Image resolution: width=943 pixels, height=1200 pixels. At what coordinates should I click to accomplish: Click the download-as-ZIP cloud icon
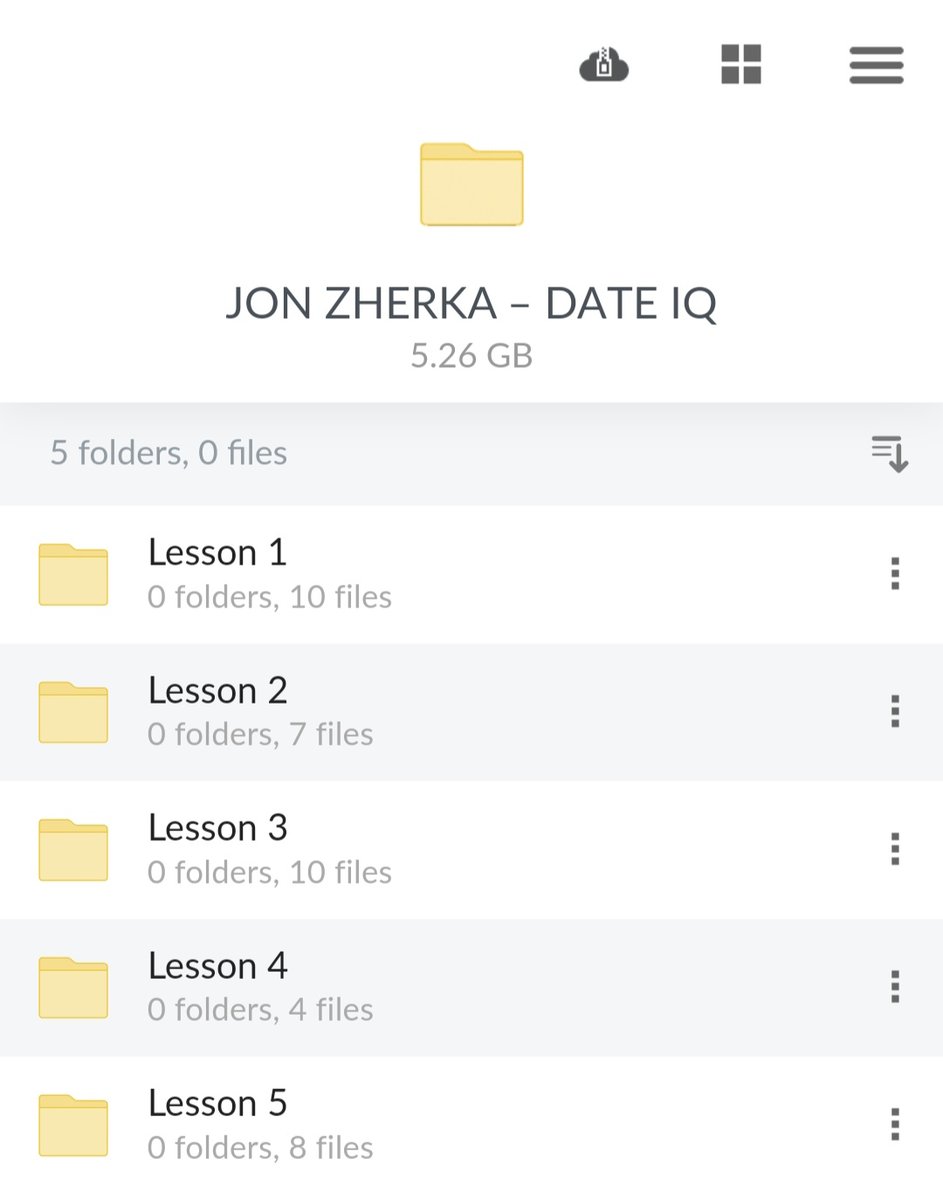coord(604,66)
